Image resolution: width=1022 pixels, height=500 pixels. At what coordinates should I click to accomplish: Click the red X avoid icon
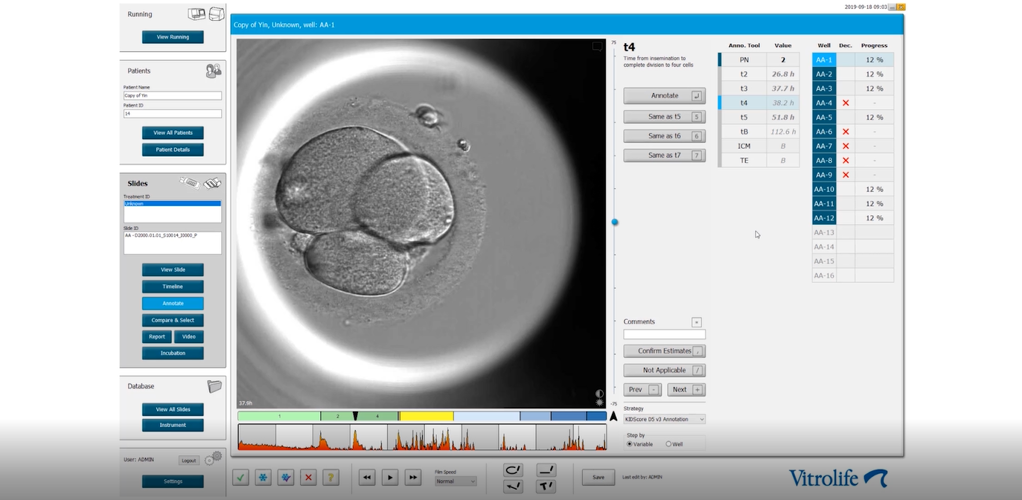[308, 478]
